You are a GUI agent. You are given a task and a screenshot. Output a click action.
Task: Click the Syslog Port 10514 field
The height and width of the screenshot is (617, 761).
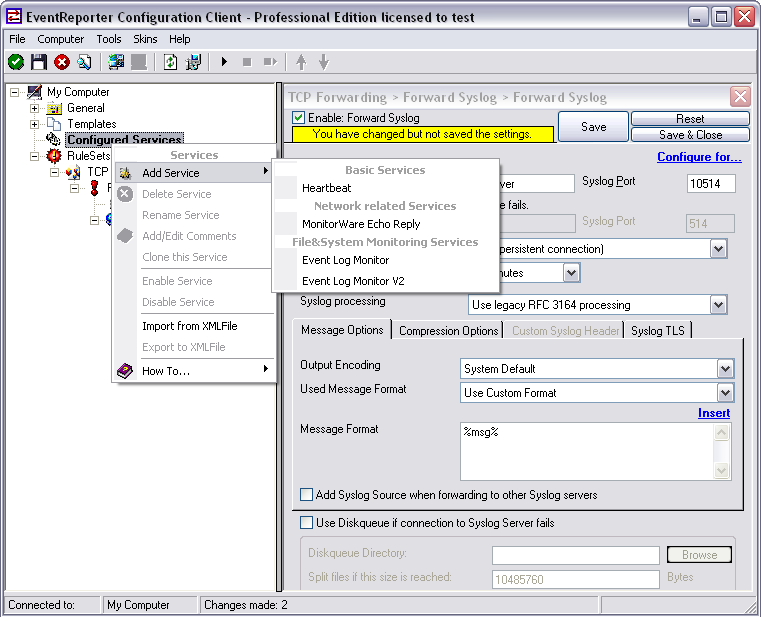click(x=711, y=183)
